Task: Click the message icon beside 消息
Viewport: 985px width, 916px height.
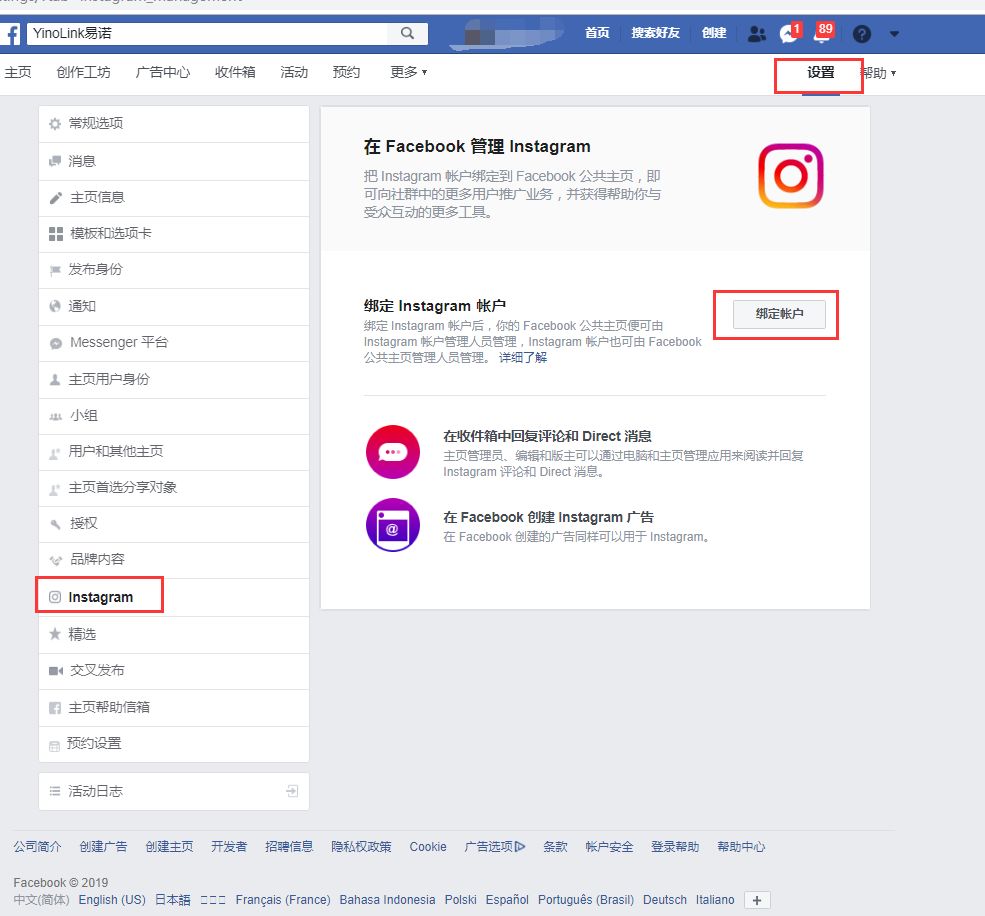Action: pyautogui.click(x=55, y=161)
